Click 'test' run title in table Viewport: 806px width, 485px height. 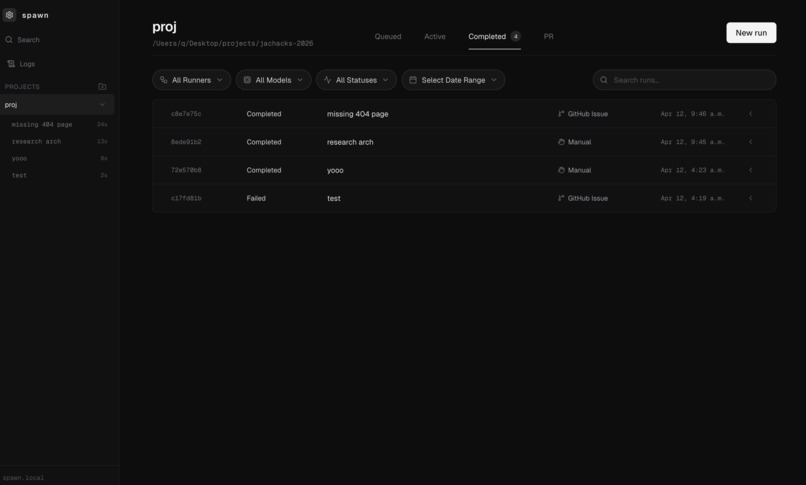click(334, 198)
